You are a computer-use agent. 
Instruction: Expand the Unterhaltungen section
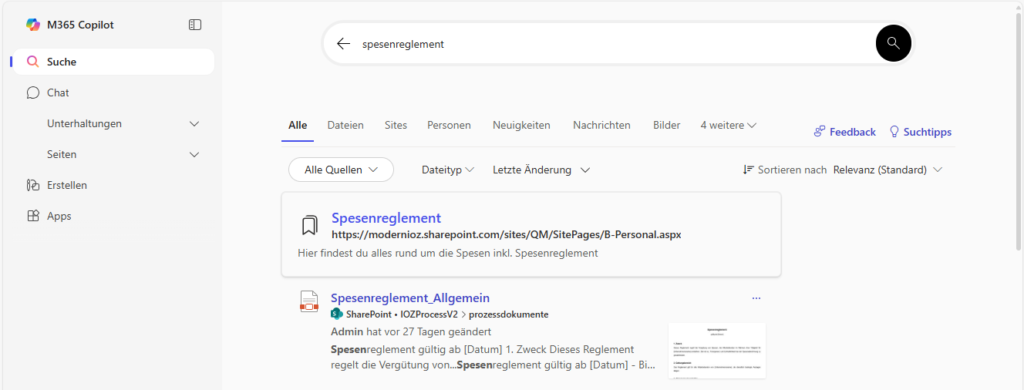[194, 123]
